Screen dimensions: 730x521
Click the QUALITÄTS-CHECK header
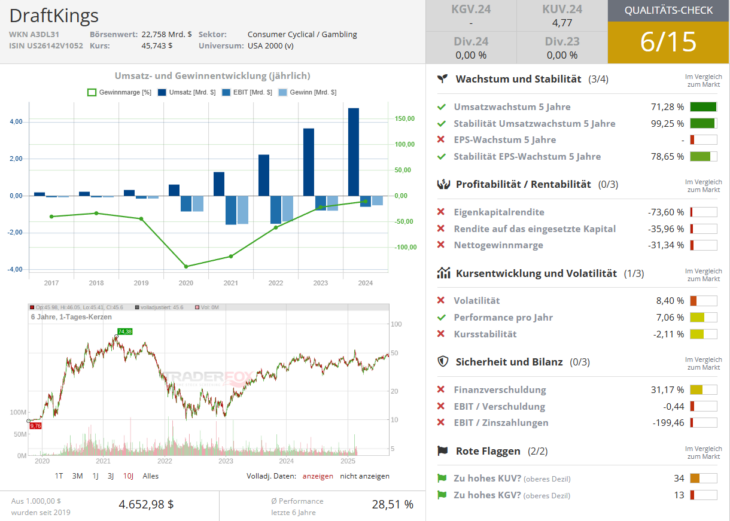[x=669, y=11]
